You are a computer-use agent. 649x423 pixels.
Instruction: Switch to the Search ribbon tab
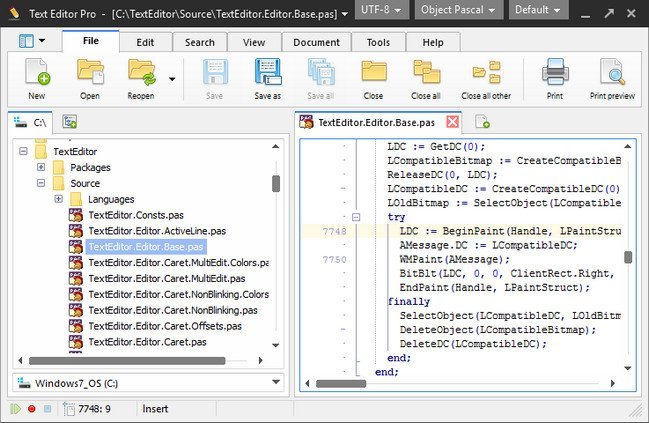pos(200,43)
